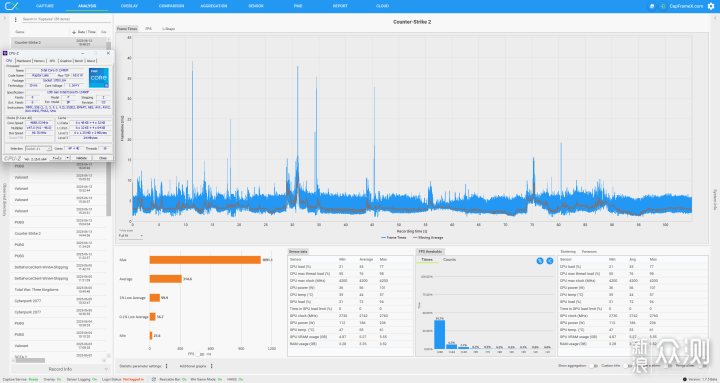Open the Y-Axis scale Full fit dropdown

coord(130,236)
